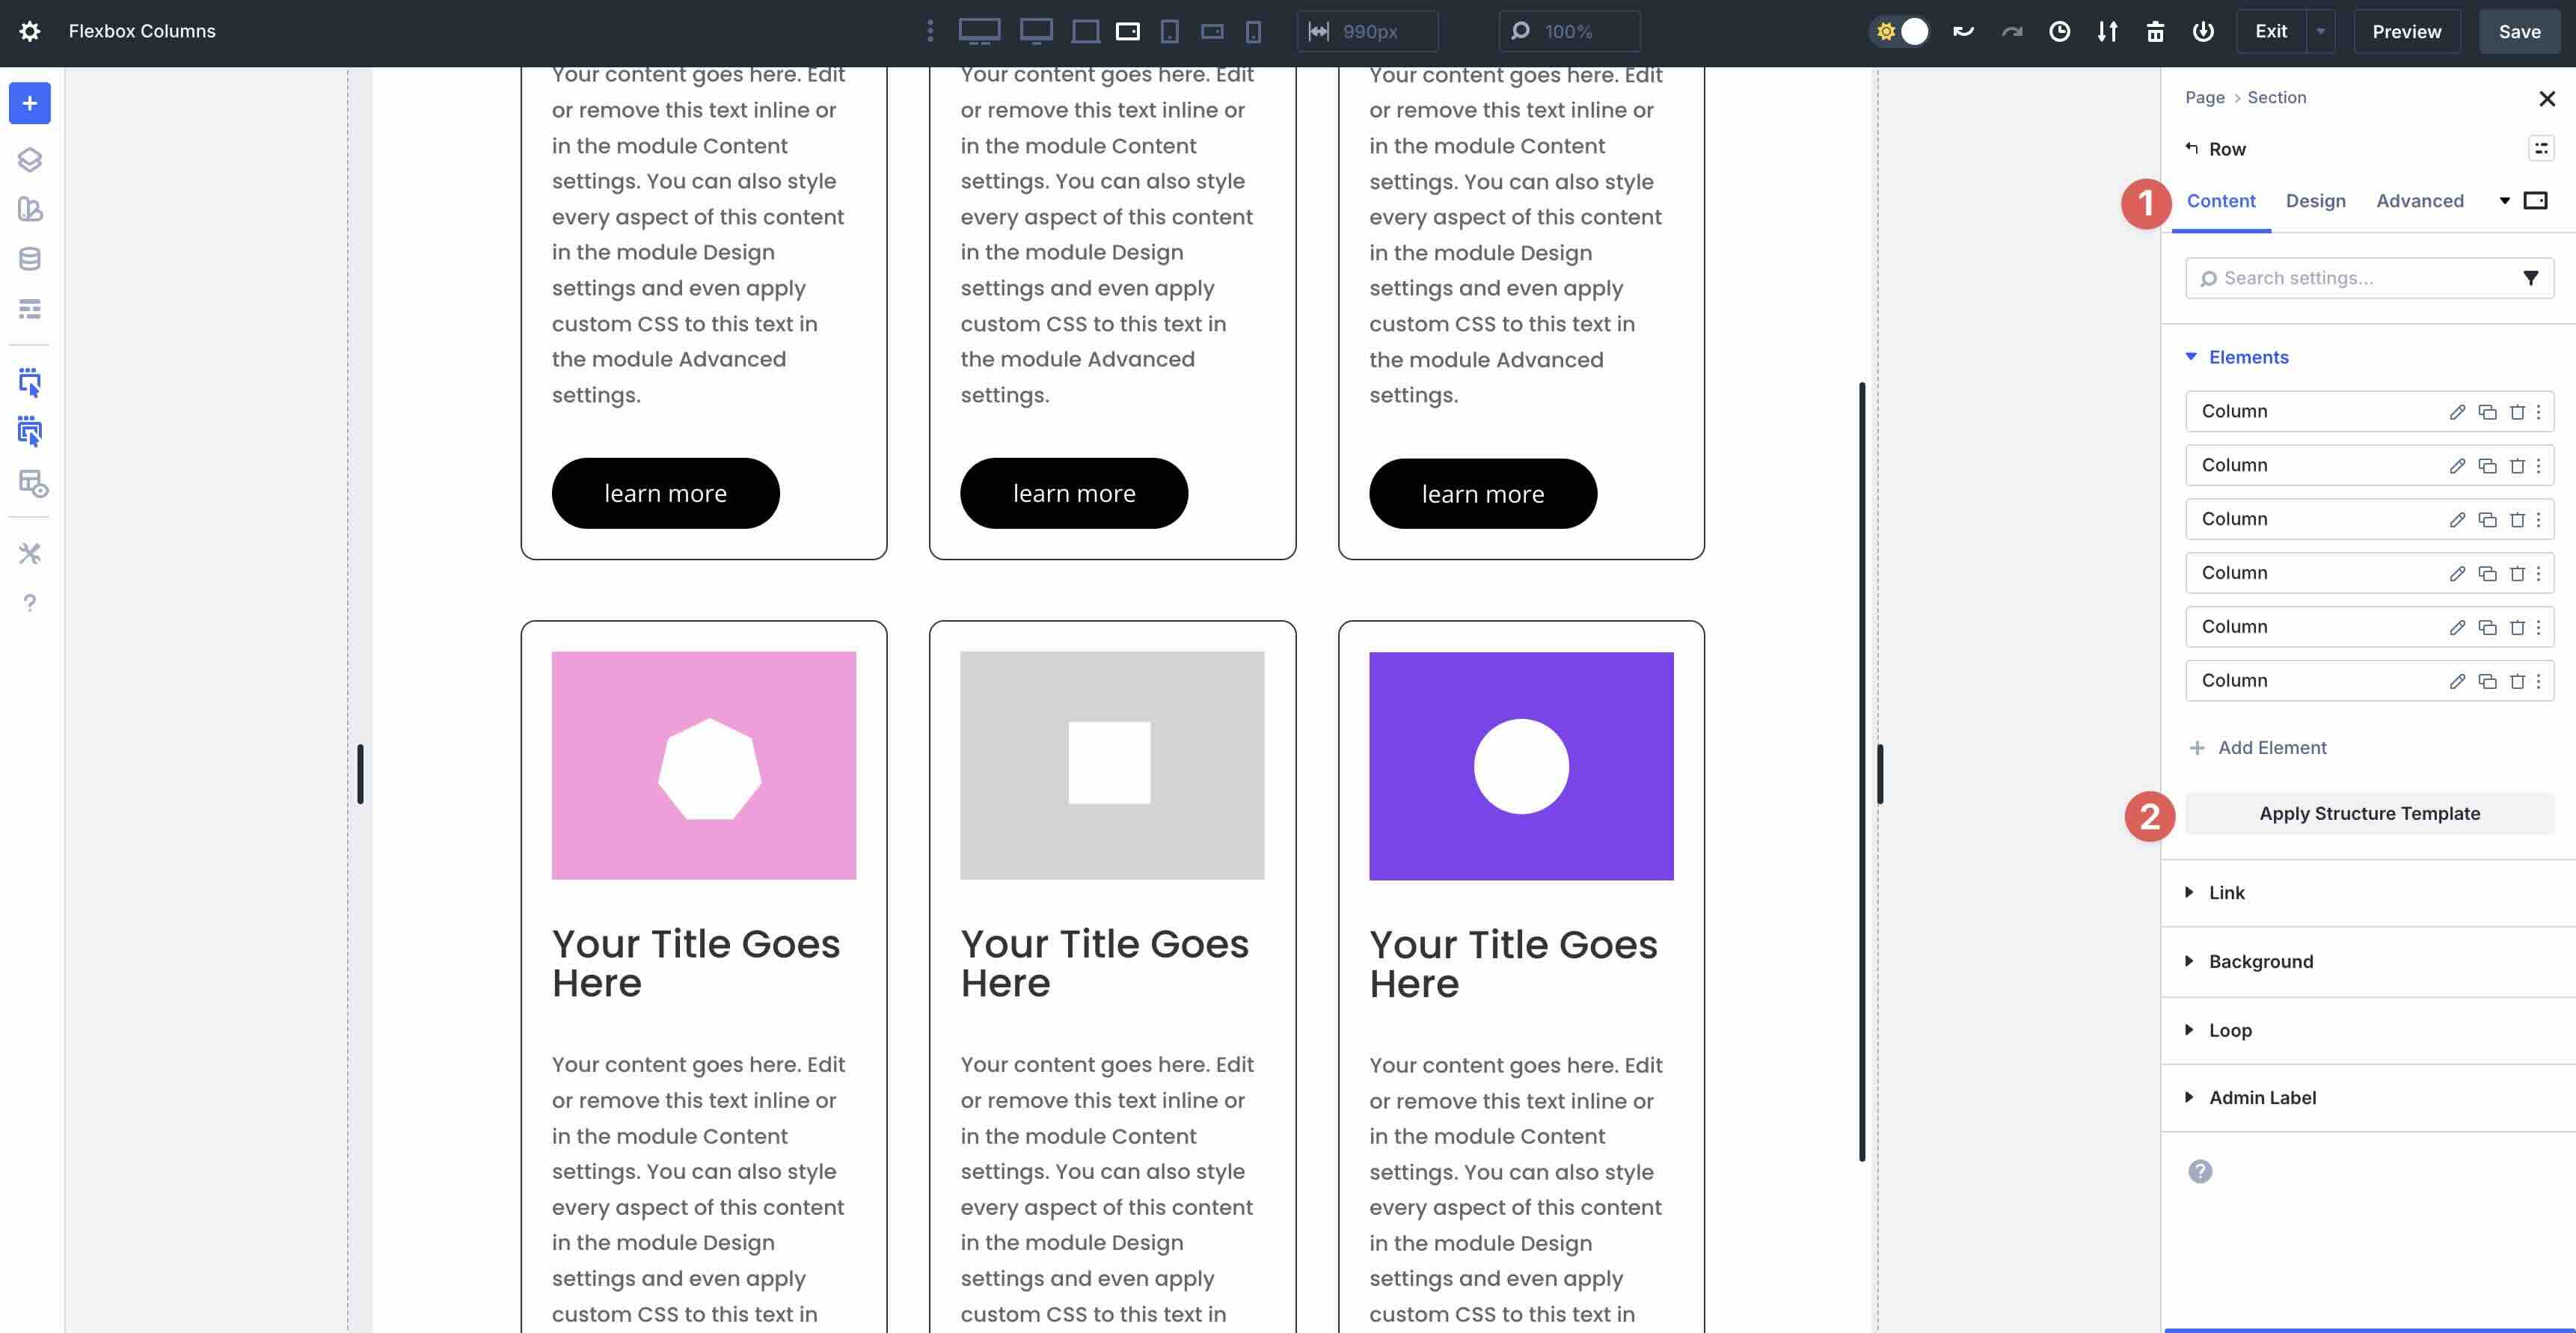Click the Add Element link
Image resolution: width=2576 pixels, height=1333 pixels.
coord(2271,747)
